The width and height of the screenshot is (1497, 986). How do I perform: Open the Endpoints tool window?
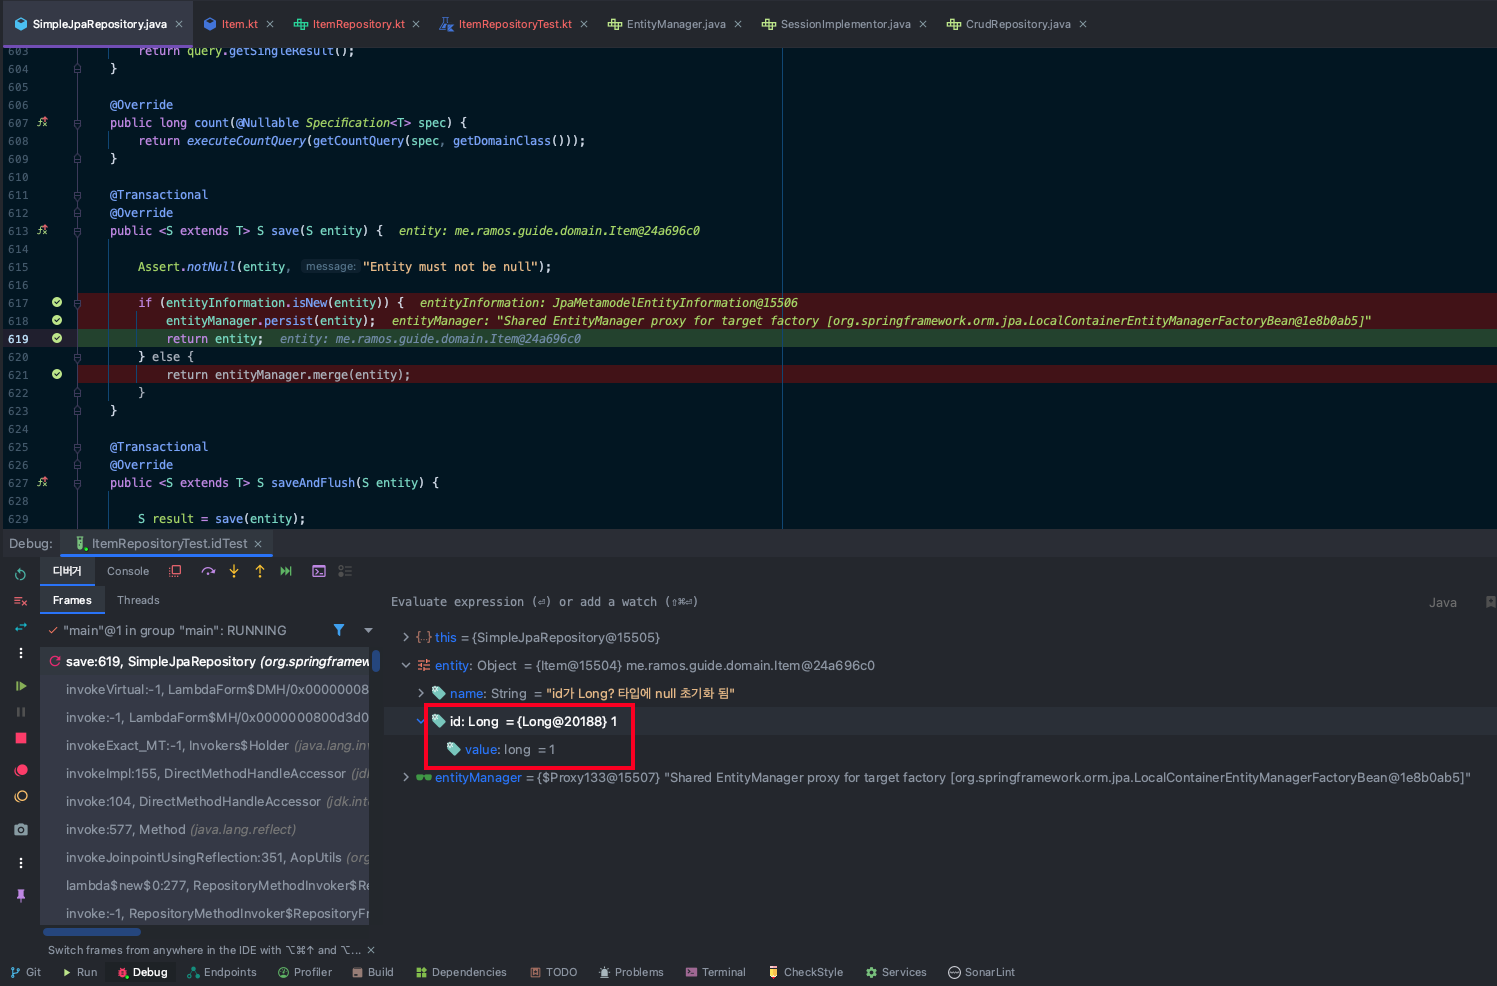coord(222,972)
